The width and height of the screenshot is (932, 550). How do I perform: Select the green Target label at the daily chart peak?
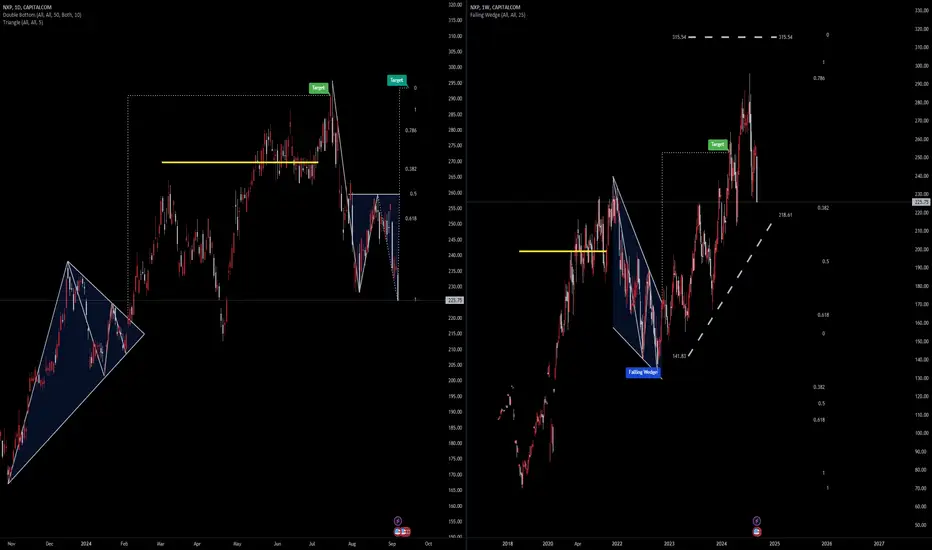(x=319, y=88)
